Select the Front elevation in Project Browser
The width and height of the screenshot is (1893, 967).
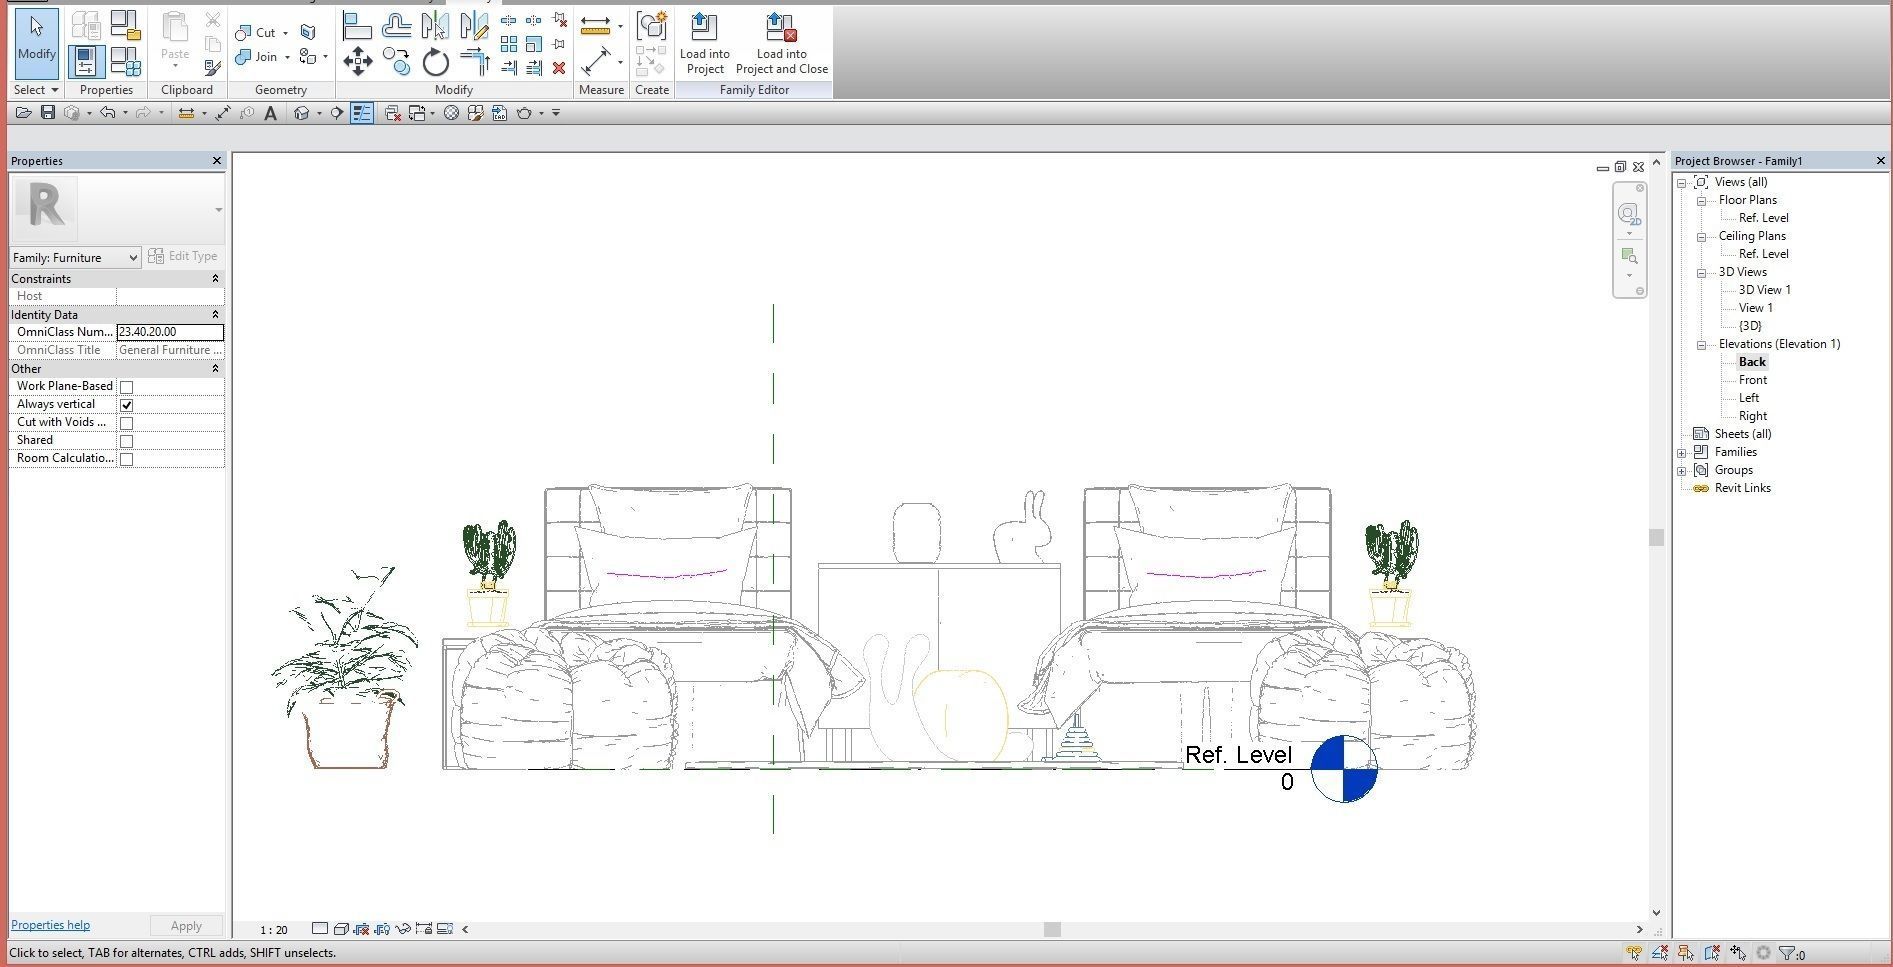[1752, 380]
